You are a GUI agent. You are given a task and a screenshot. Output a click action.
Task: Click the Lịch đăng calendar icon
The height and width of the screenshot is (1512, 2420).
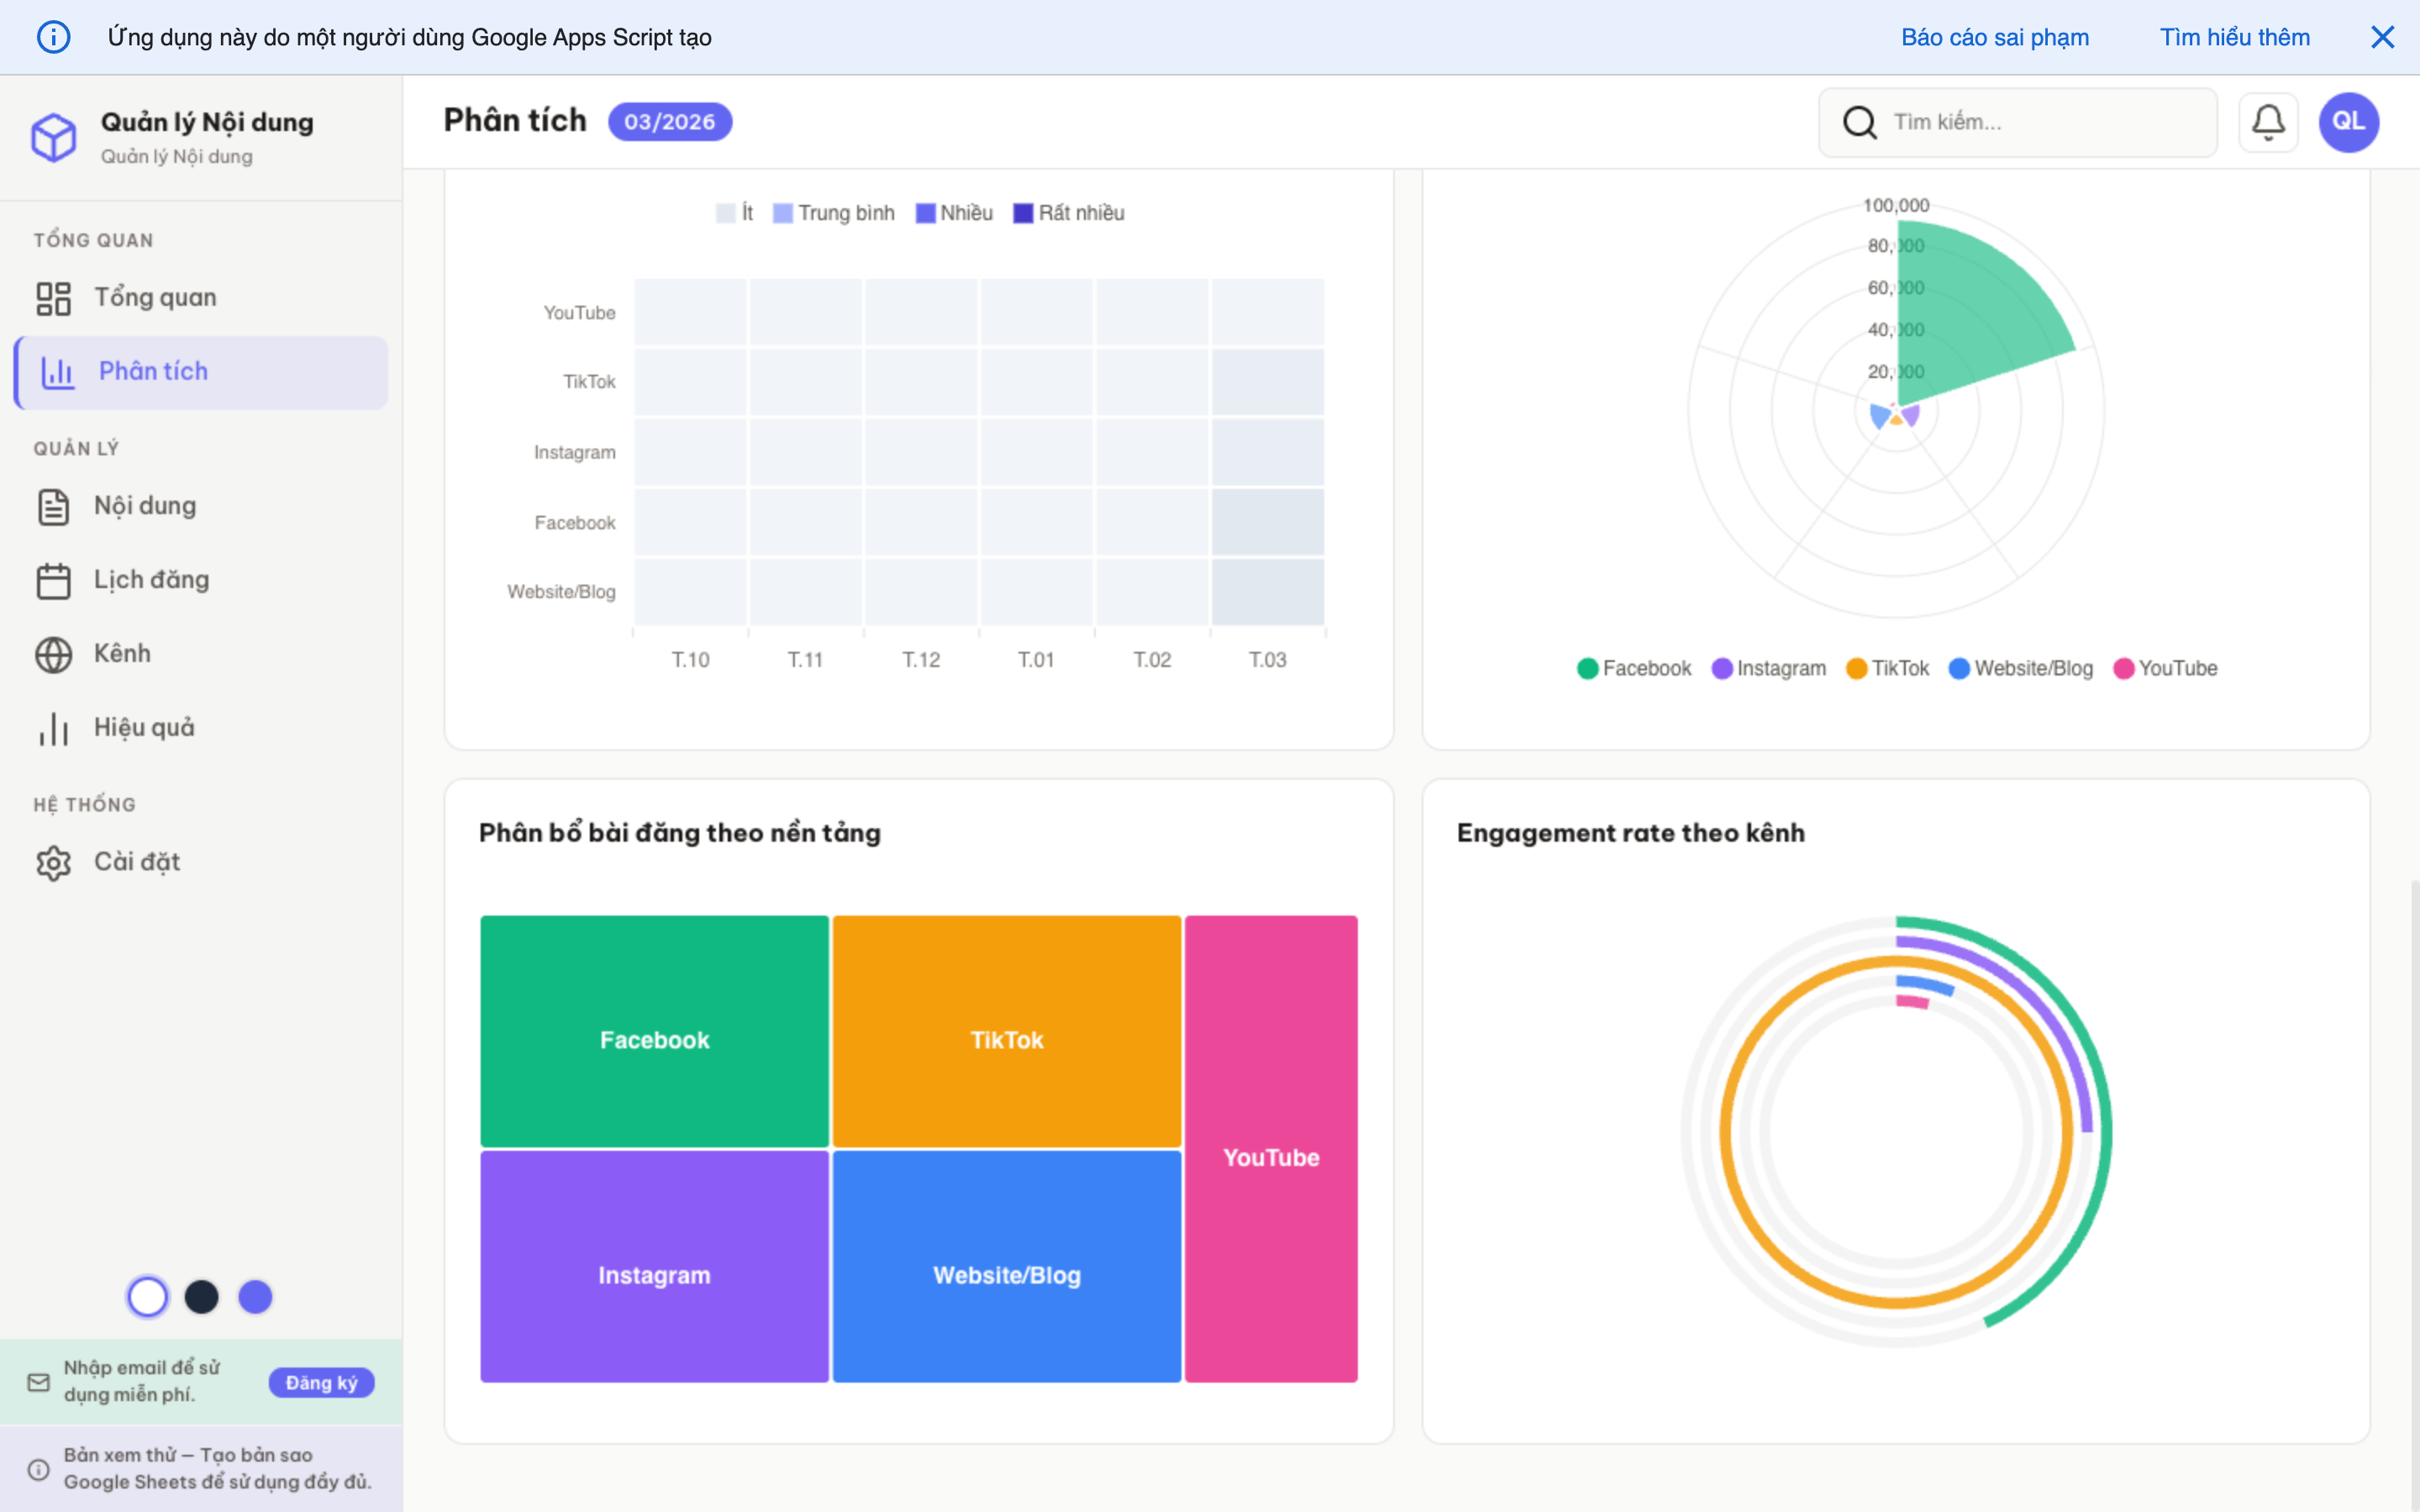coord(54,580)
